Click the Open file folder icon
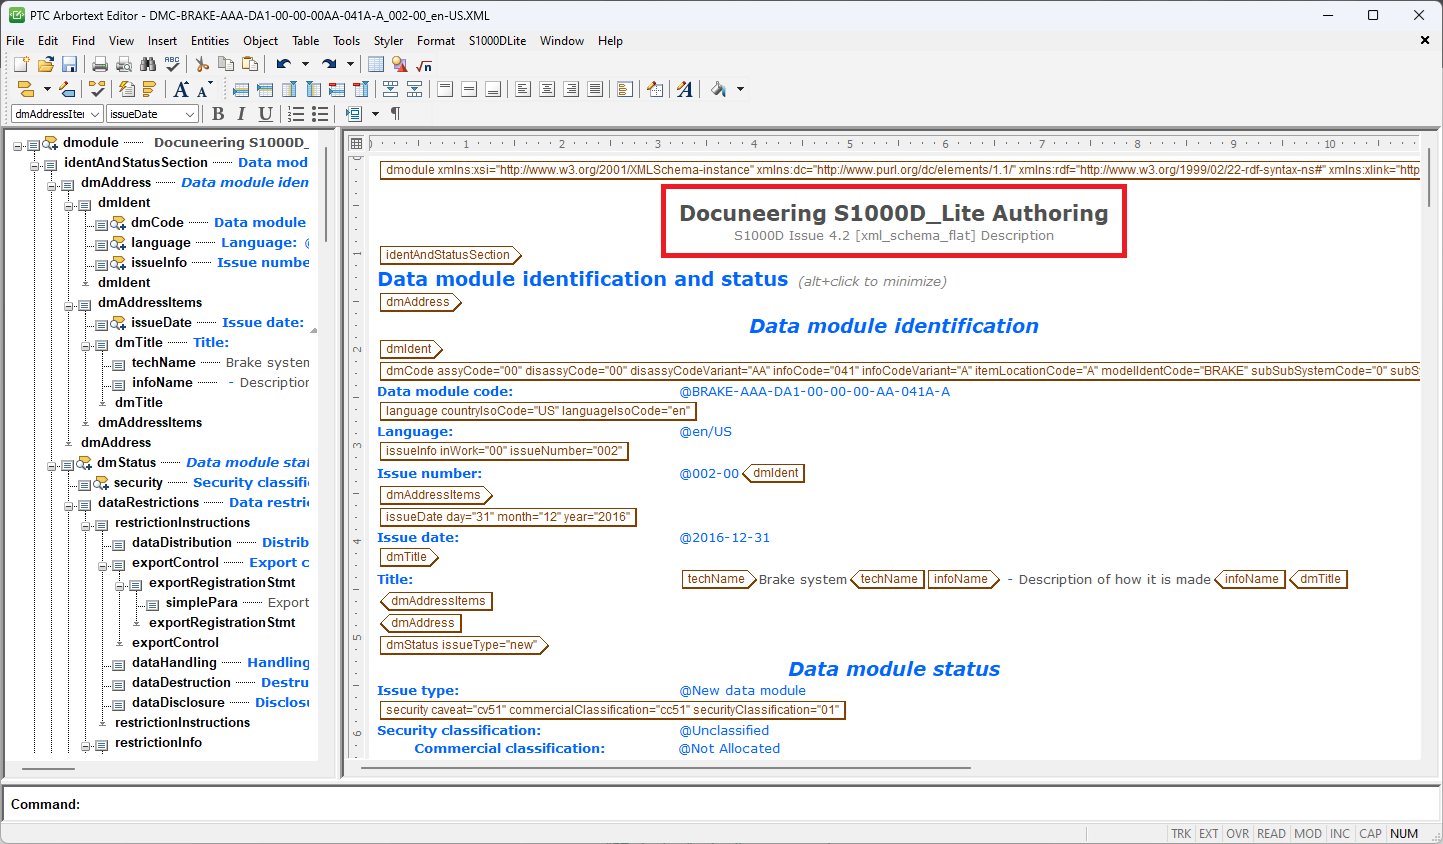The height and width of the screenshot is (844, 1443). coord(45,64)
